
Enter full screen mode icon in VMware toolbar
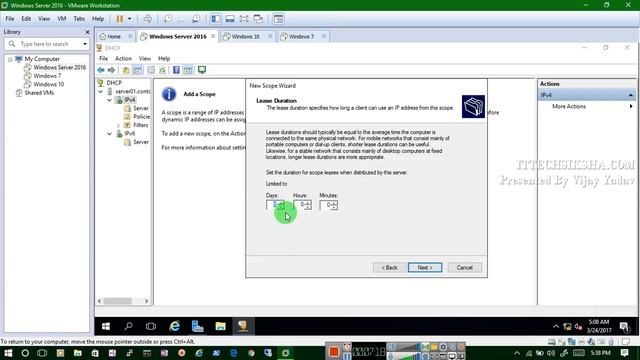click(244, 19)
